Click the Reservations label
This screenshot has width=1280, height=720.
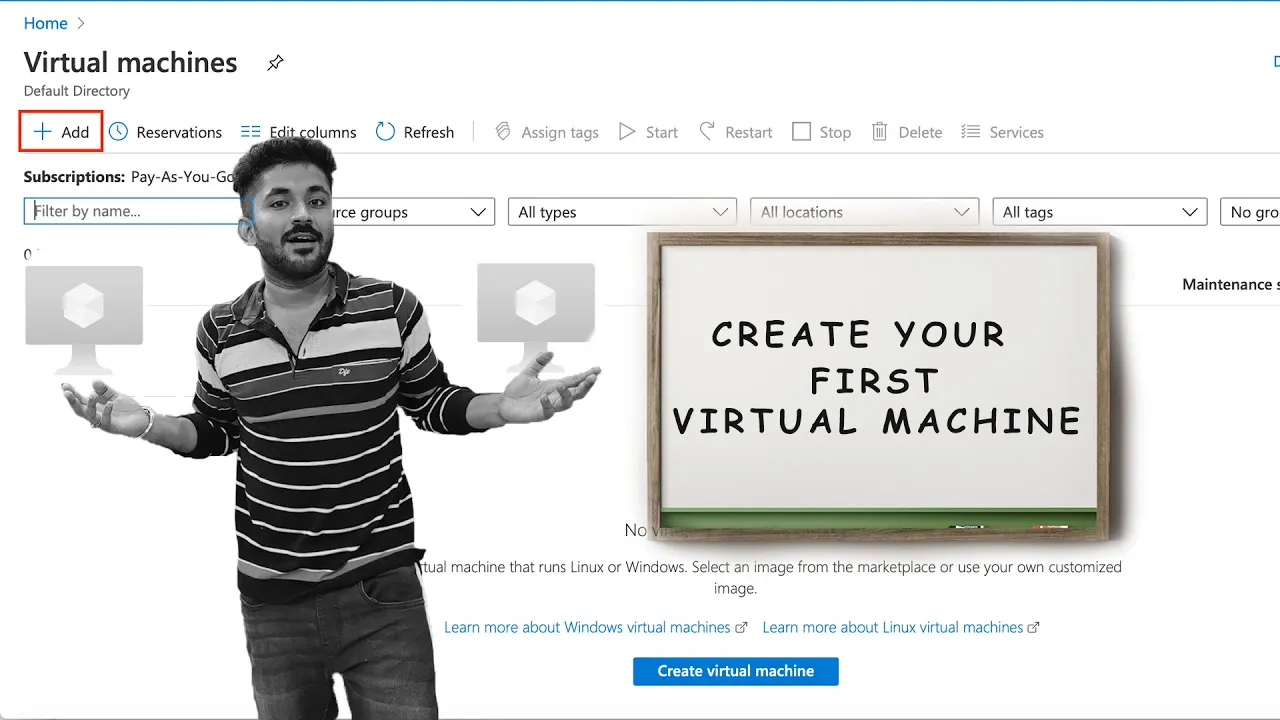179,132
